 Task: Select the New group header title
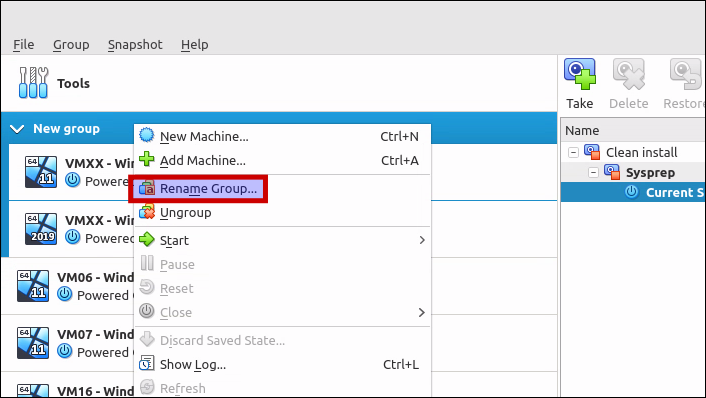(66, 129)
